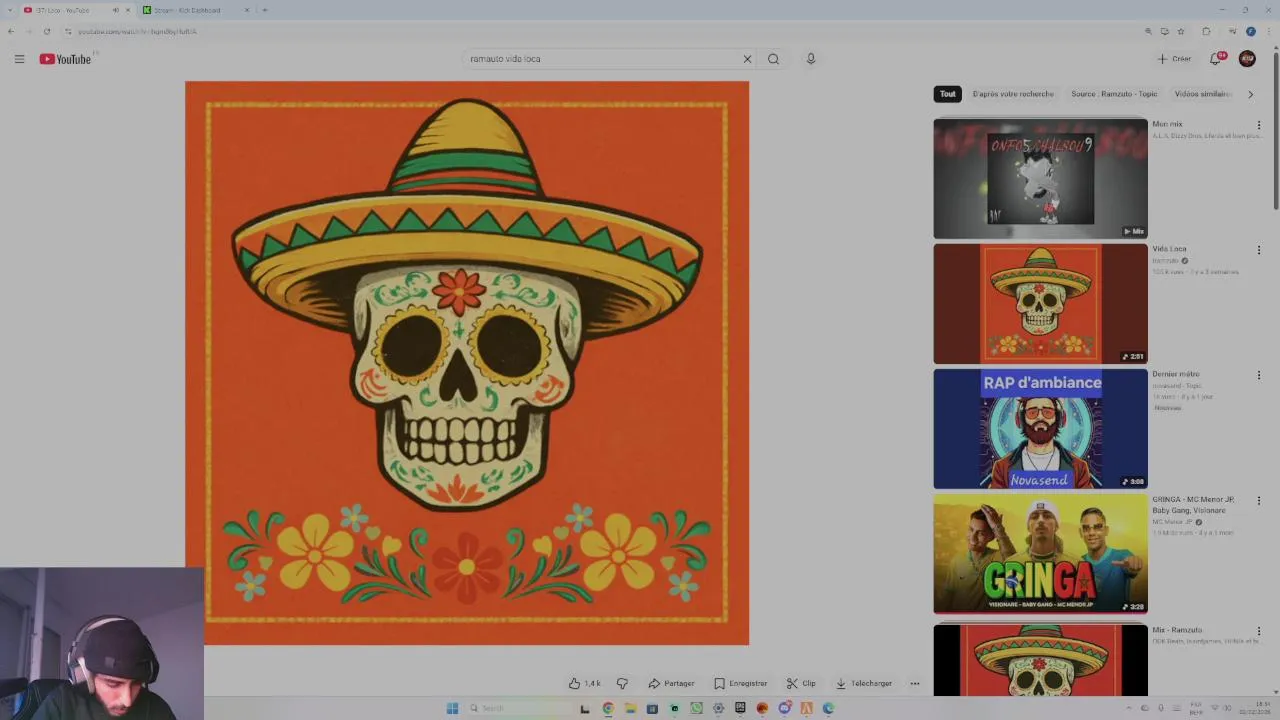This screenshot has height=720, width=1280.
Task: Open options menu for Vida Loca video
Action: (x=1259, y=250)
